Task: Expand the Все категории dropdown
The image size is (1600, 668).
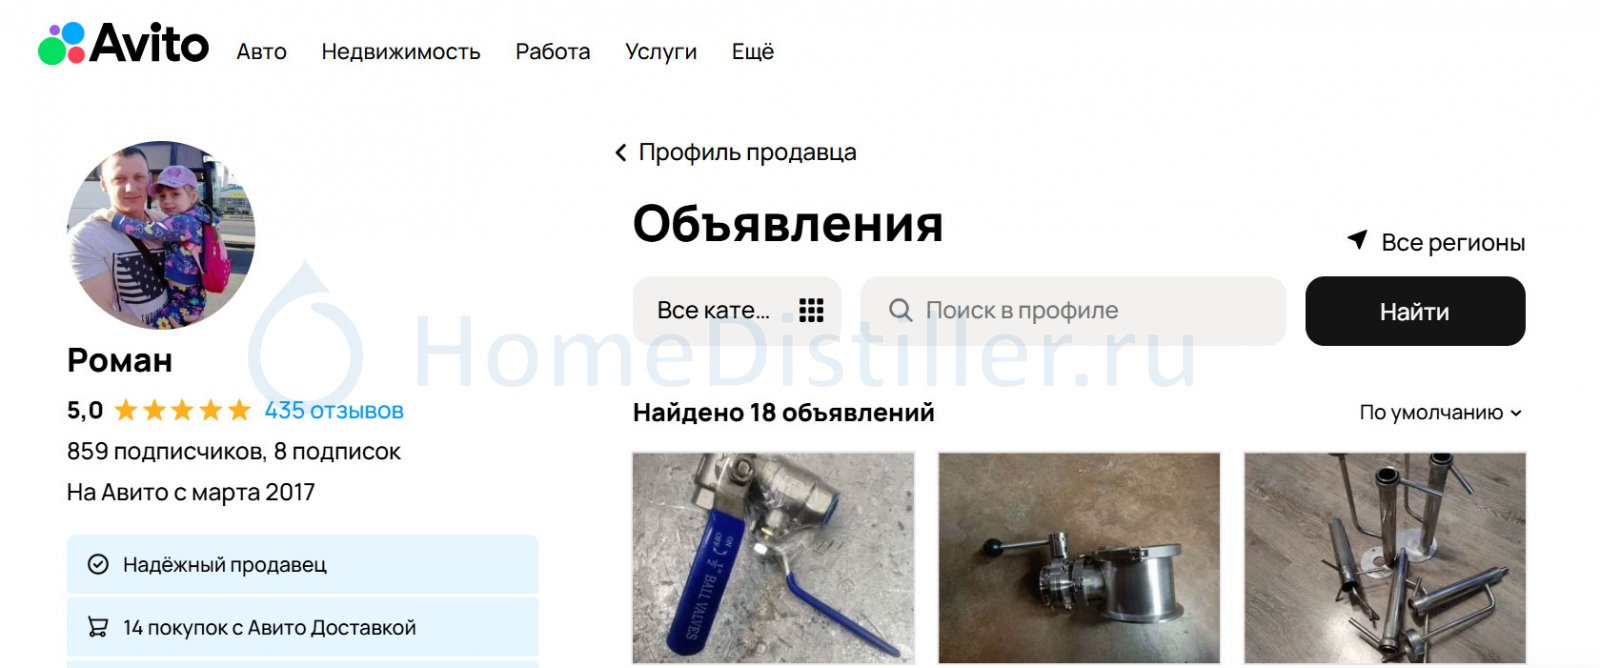Action: (x=737, y=311)
